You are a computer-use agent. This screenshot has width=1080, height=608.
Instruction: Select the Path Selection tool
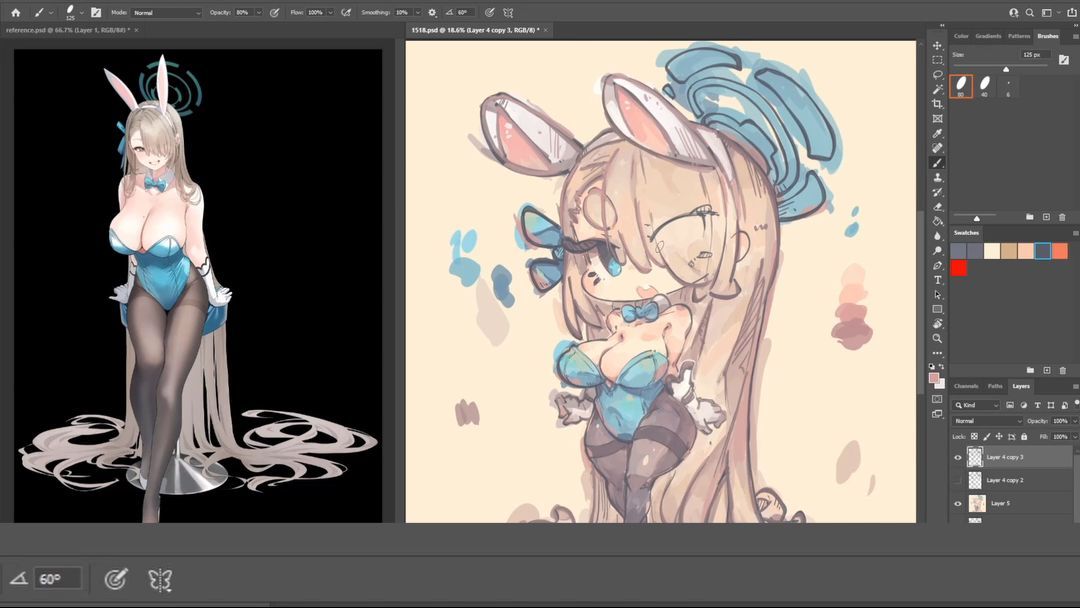pyautogui.click(x=937, y=295)
